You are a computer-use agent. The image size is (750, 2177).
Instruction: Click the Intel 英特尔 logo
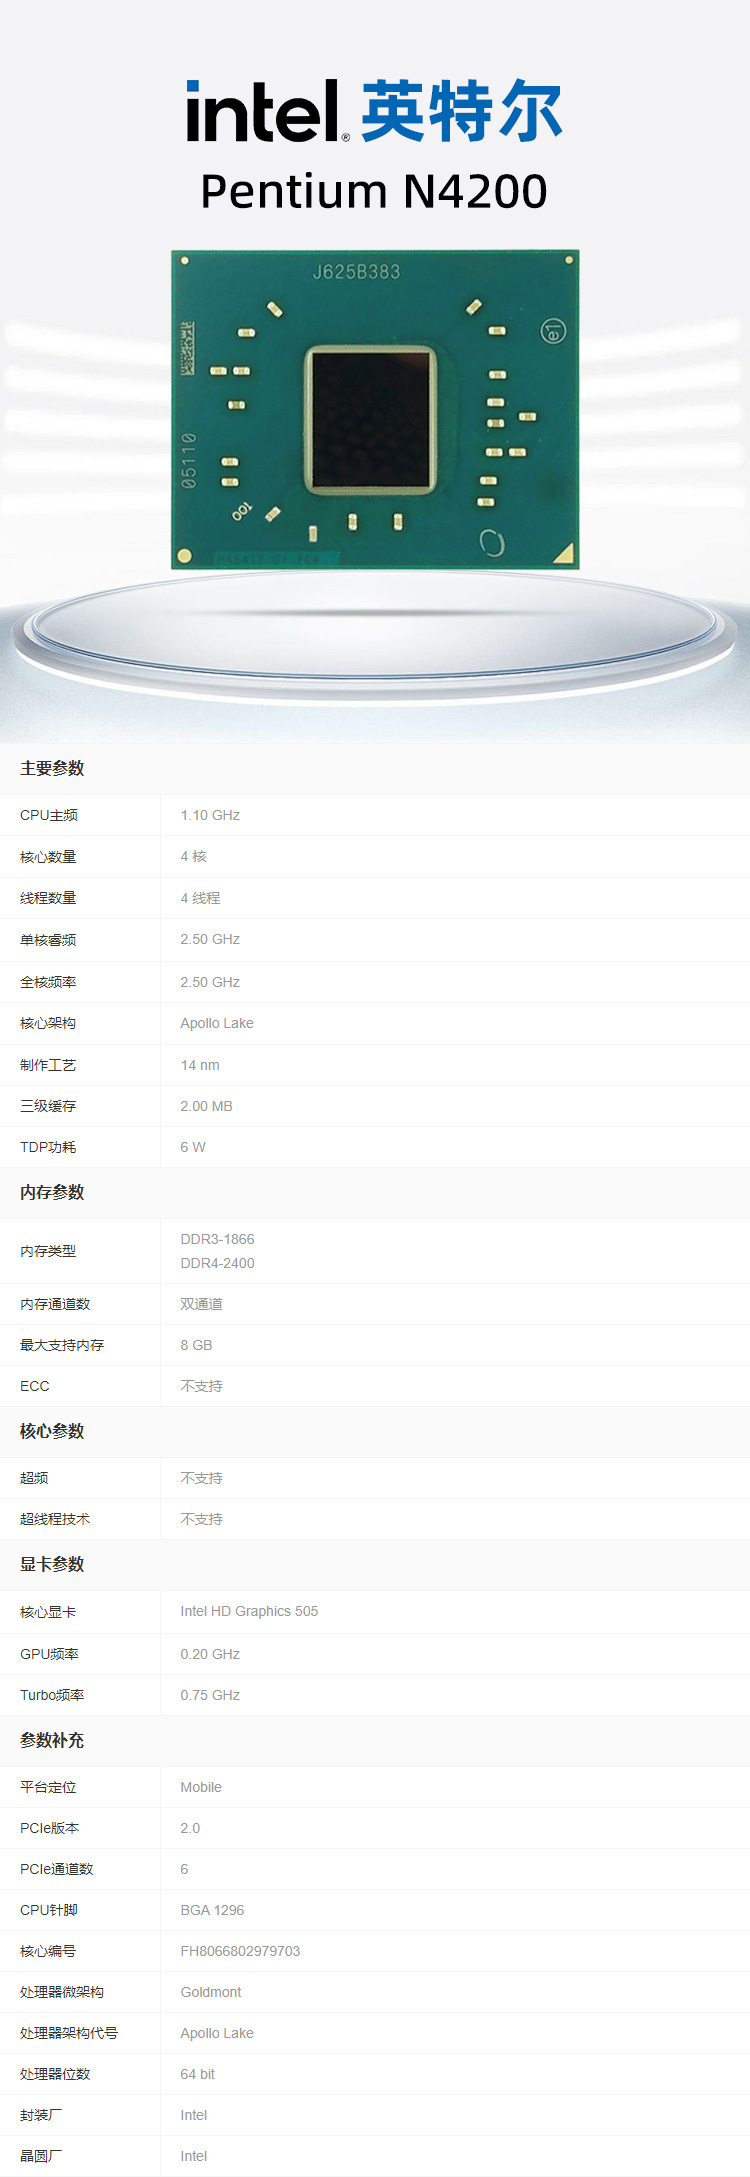[374, 111]
